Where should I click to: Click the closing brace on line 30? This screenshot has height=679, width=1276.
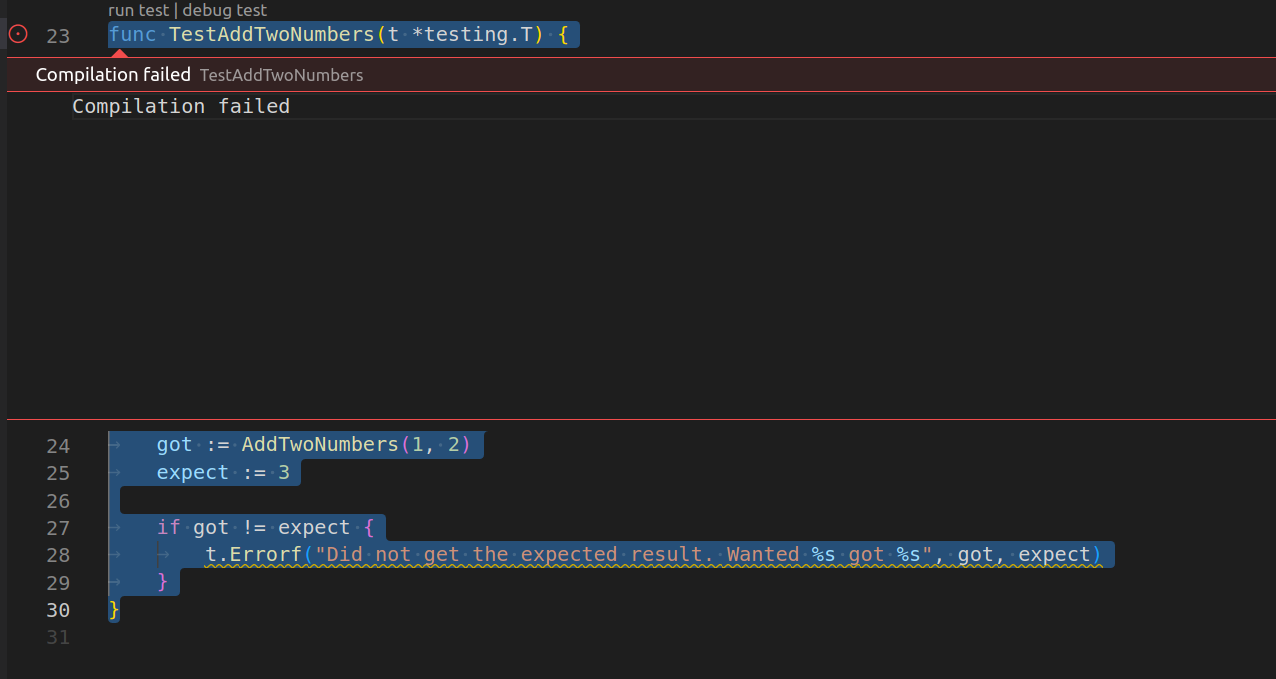point(114,609)
